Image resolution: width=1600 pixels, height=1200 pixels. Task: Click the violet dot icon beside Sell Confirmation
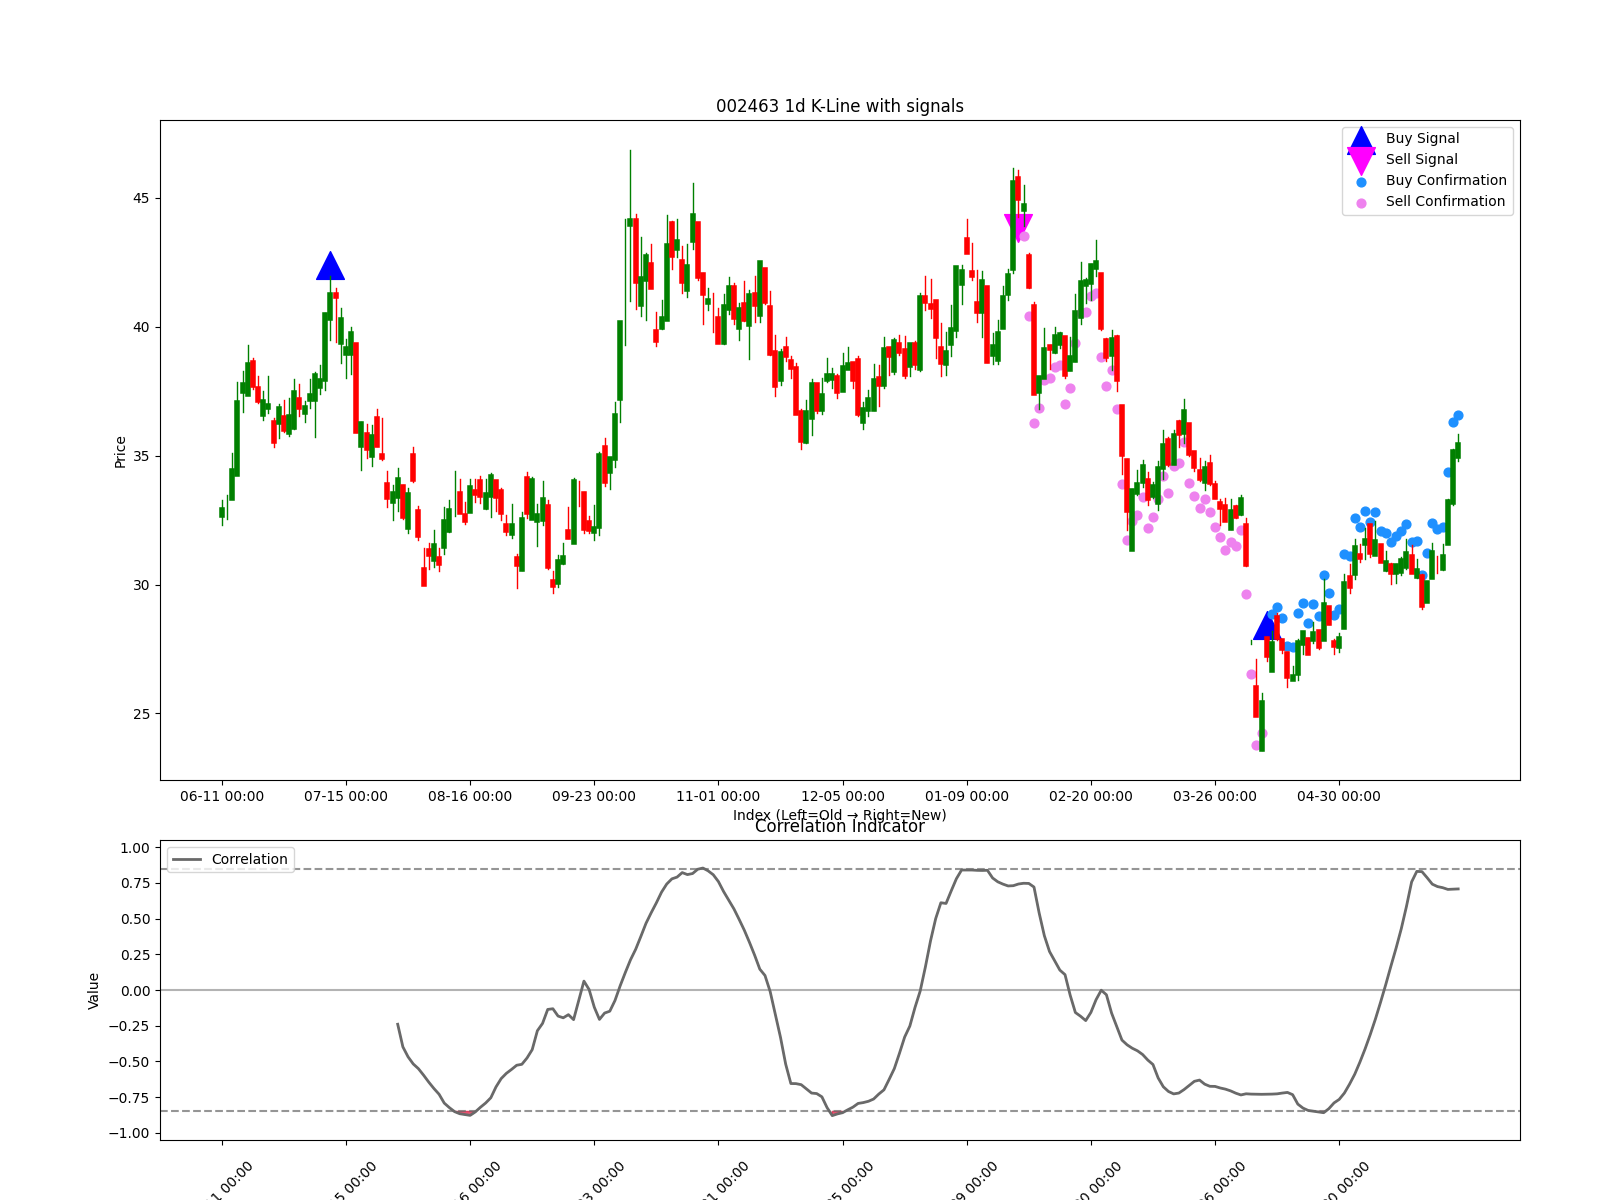tap(1361, 203)
